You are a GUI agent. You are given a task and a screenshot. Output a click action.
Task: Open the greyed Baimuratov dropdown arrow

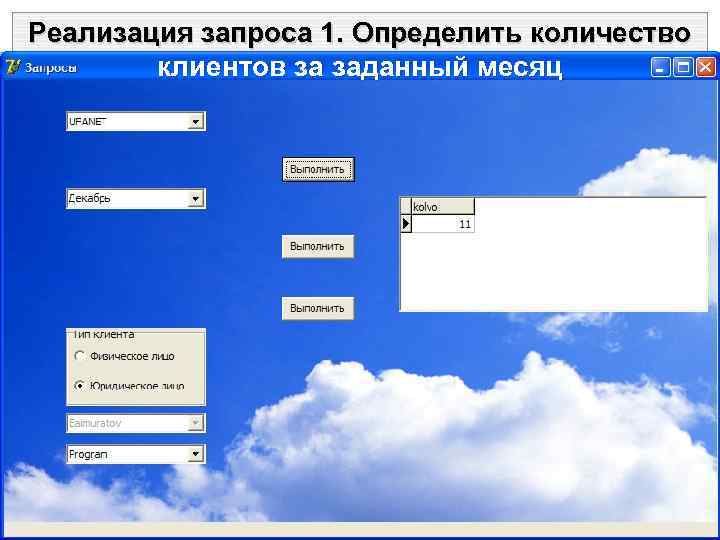[x=196, y=423]
